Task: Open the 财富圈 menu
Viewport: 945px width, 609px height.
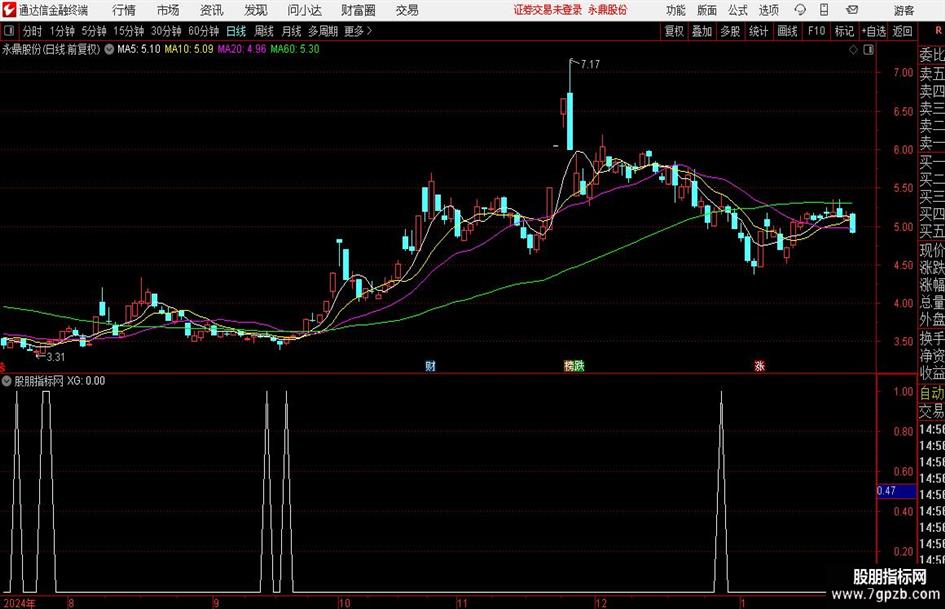Action: 358,10
